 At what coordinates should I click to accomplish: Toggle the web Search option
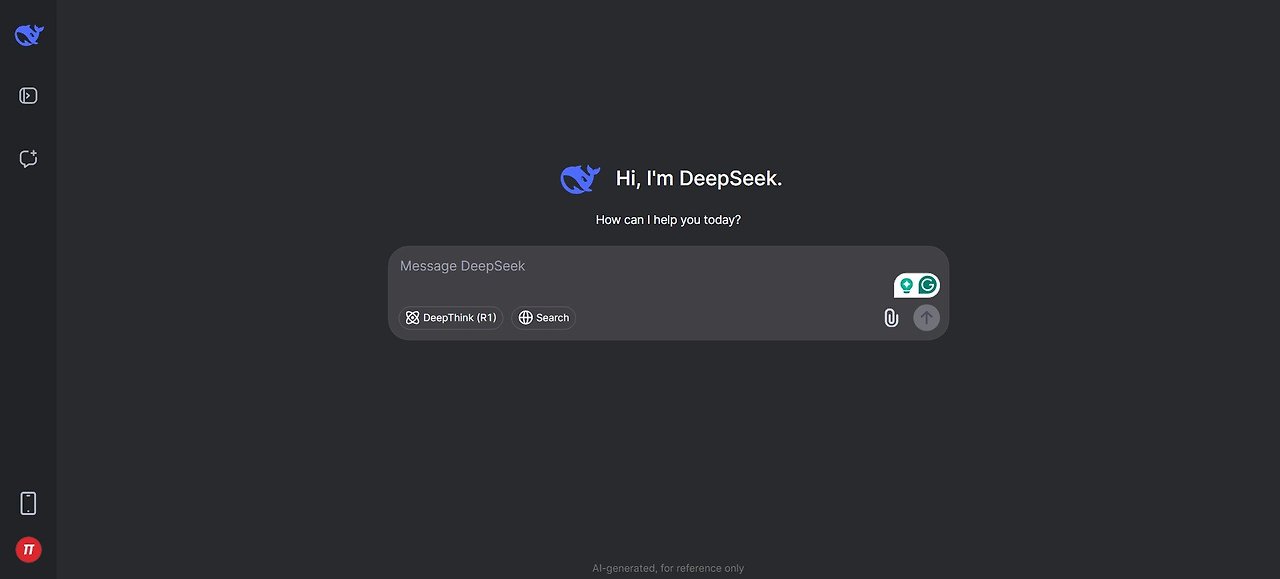[544, 318]
